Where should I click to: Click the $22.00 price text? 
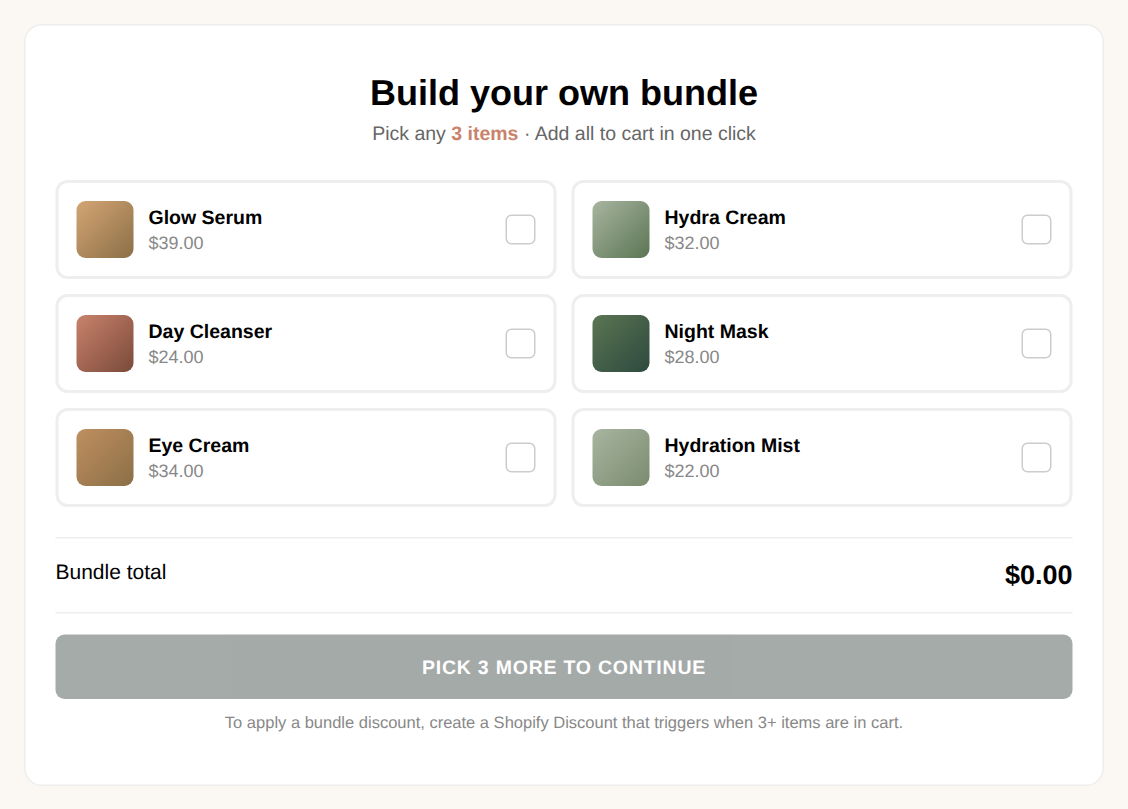pos(691,471)
